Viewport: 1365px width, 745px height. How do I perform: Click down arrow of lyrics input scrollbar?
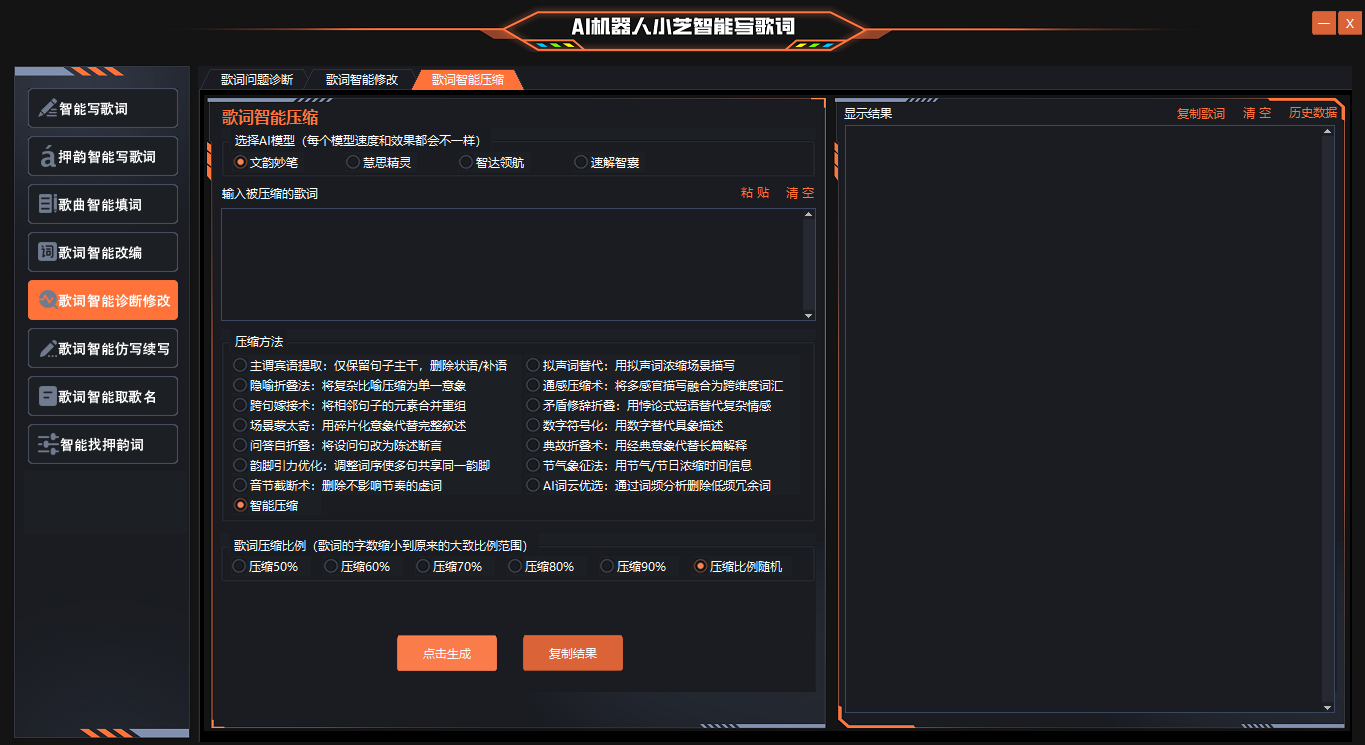808,315
